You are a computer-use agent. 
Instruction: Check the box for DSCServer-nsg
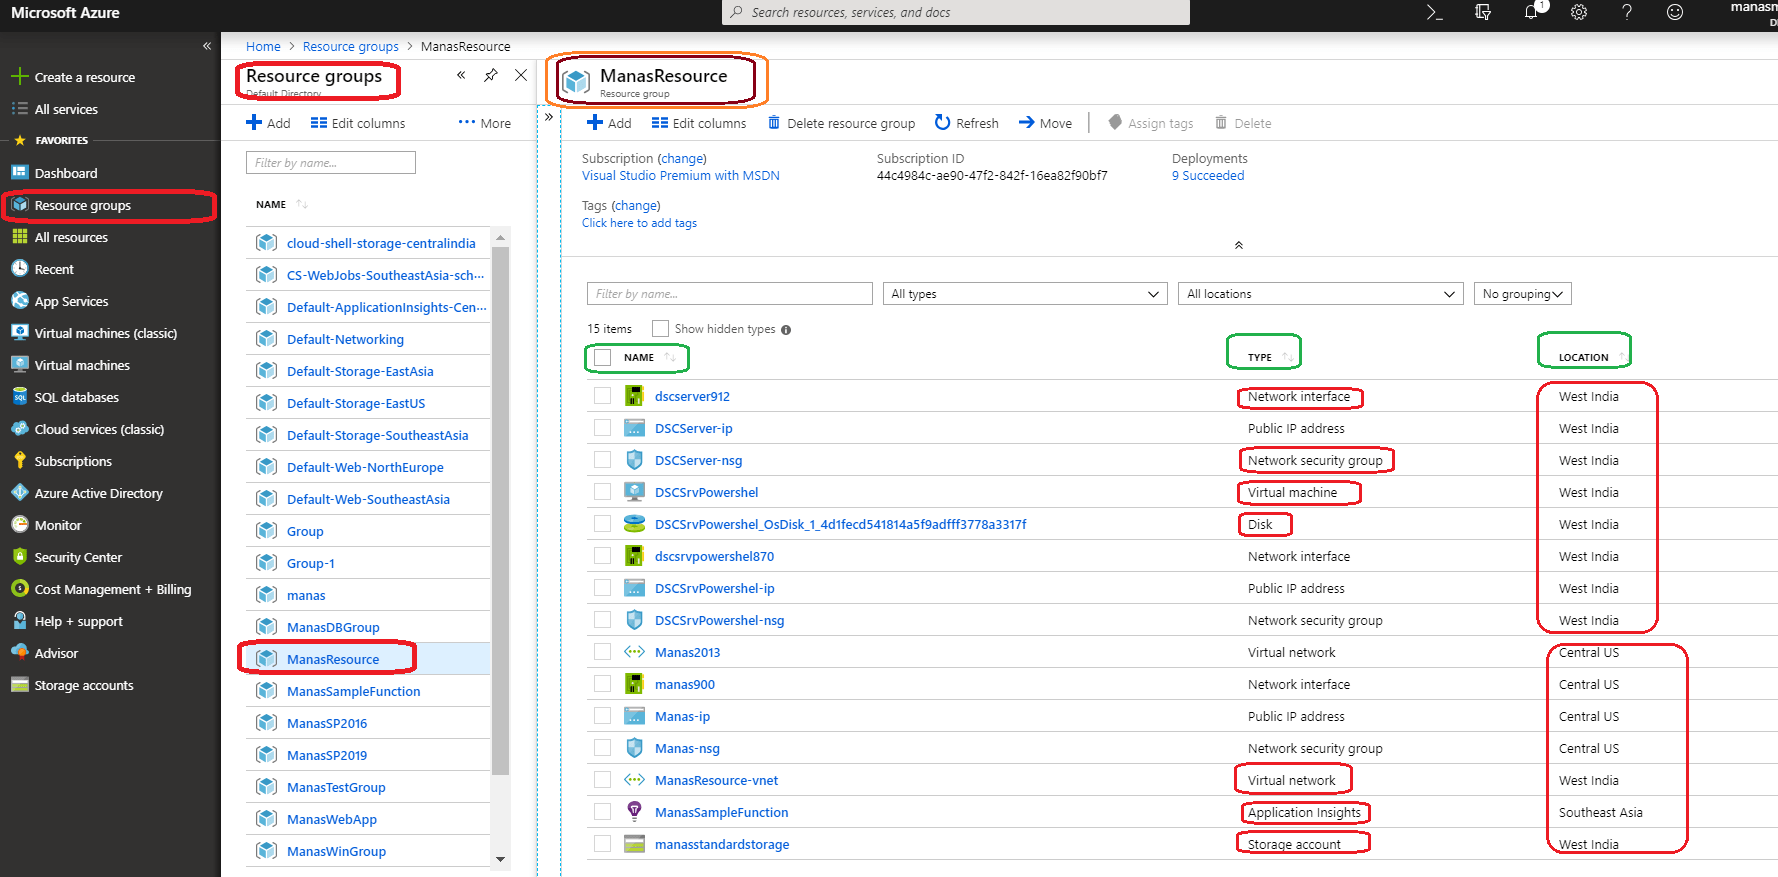[602, 460]
